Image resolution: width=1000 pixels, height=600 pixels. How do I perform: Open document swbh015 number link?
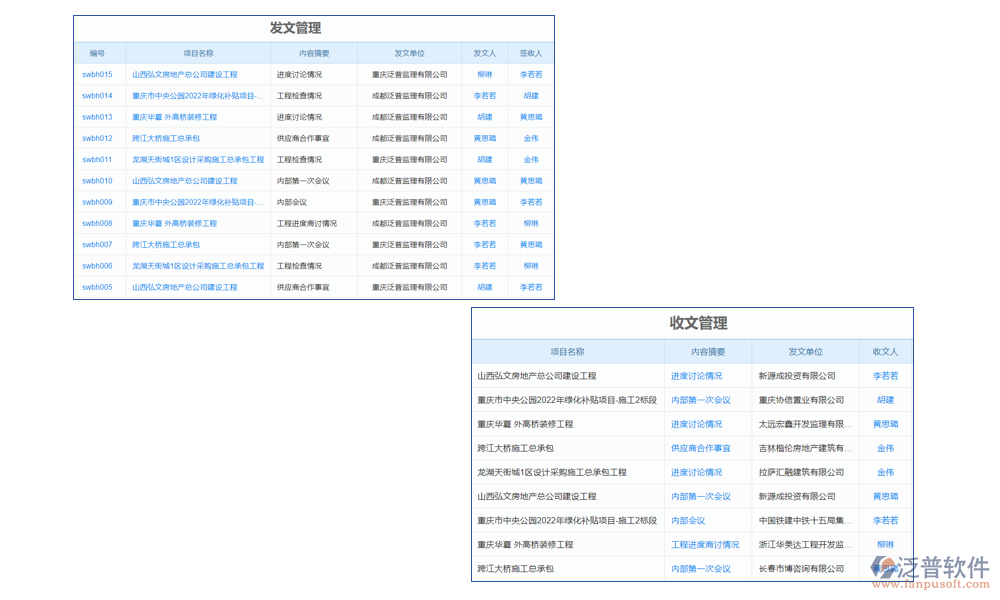point(99,74)
